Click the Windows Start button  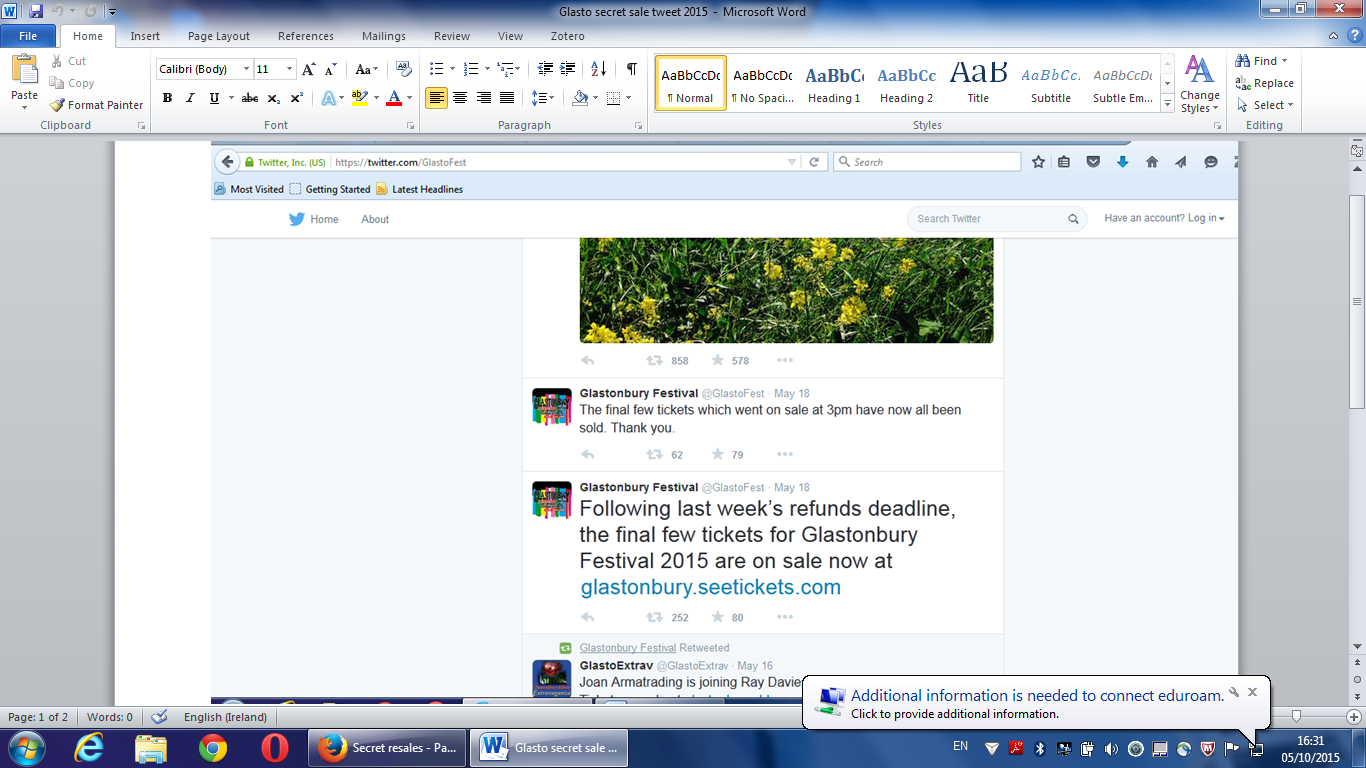pos(26,747)
